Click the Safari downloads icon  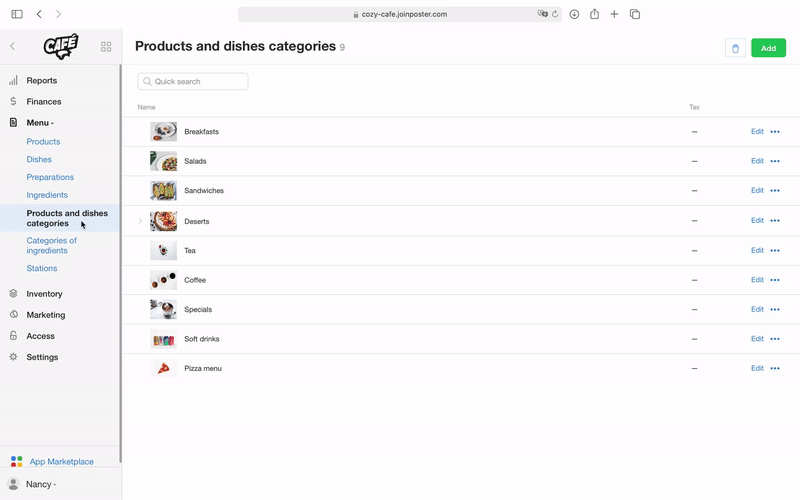click(574, 14)
